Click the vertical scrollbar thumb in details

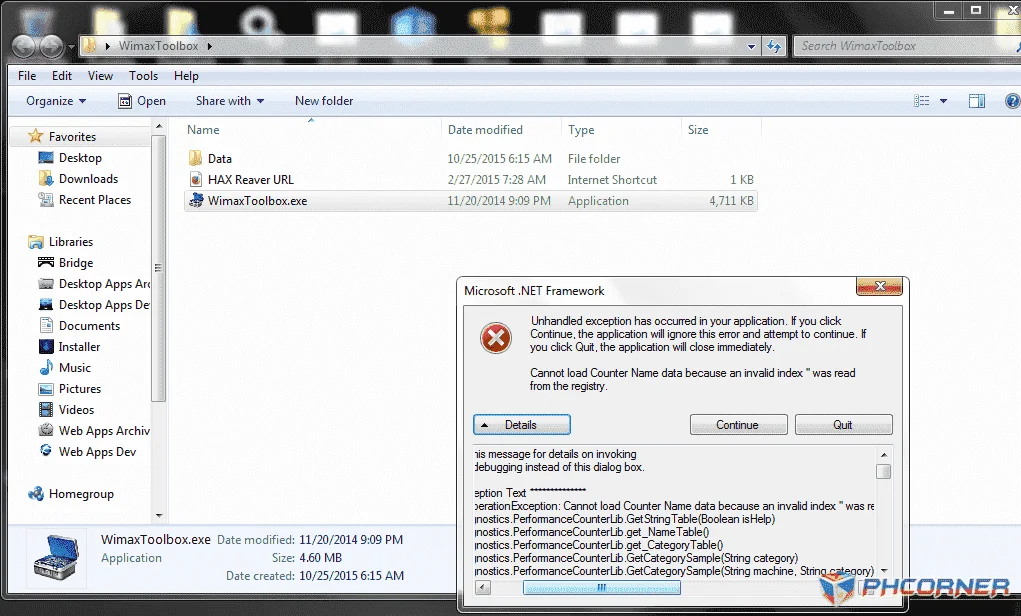pyautogui.click(x=884, y=471)
